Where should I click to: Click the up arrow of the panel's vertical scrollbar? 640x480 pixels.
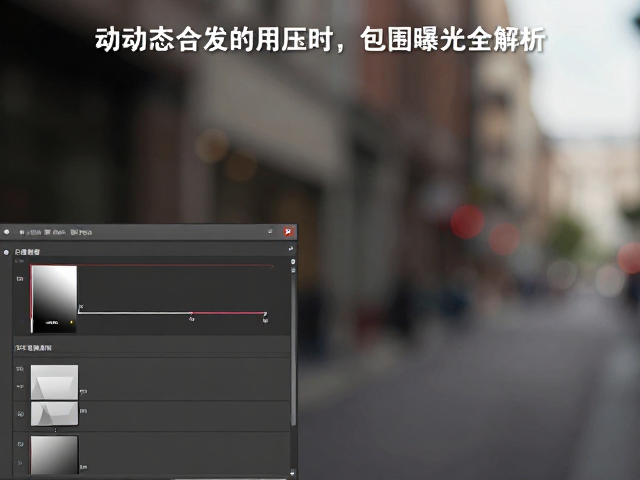(x=293, y=262)
